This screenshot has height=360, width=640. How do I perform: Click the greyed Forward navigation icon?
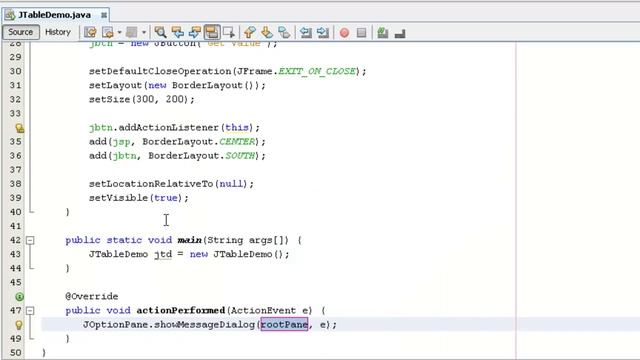click(x=131, y=32)
